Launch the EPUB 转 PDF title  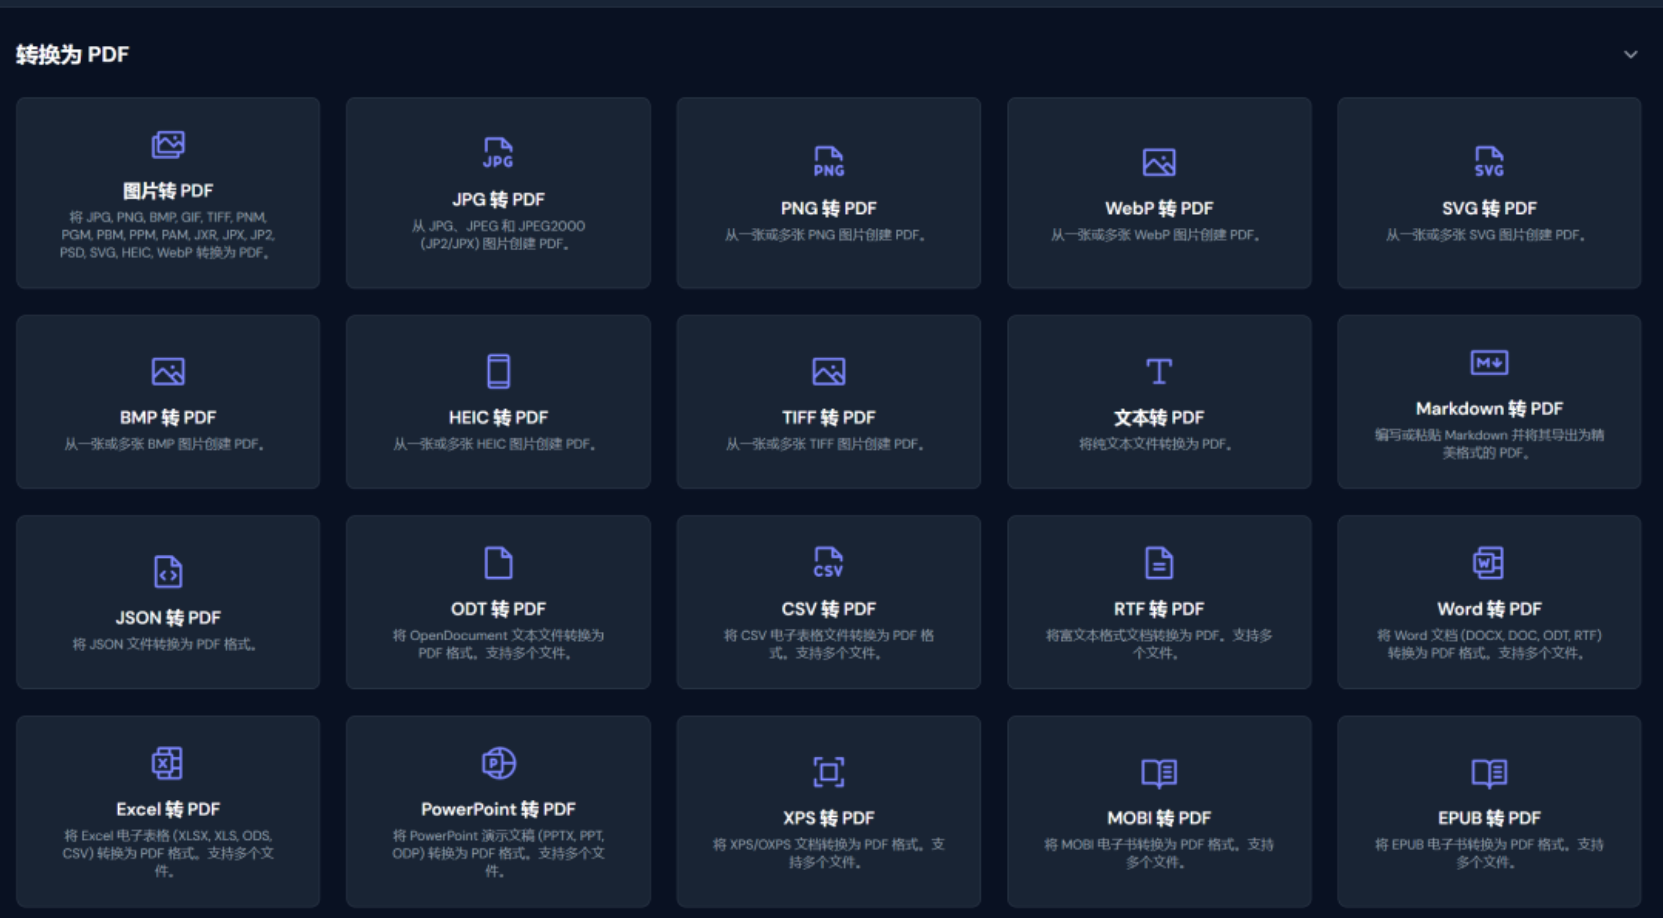1489,817
